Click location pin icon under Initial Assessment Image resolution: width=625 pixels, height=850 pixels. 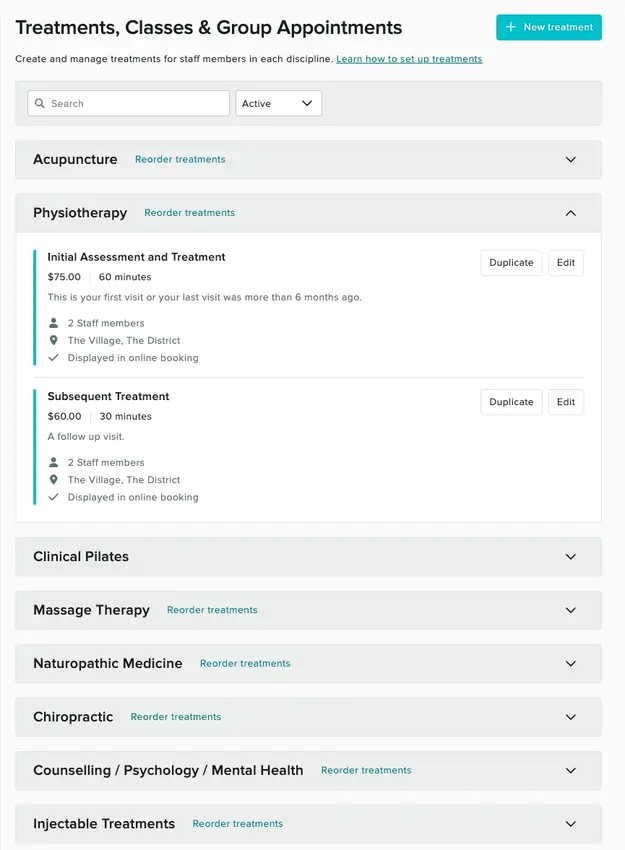53,340
